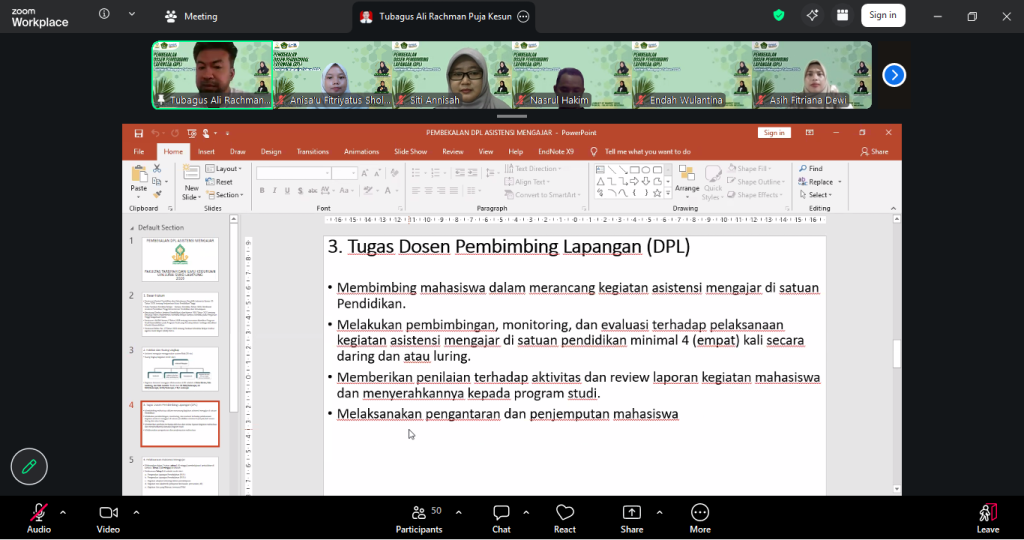Image resolution: width=1024 pixels, height=540 pixels.
Task: Open the Participants panel
Action: (418, 518)
